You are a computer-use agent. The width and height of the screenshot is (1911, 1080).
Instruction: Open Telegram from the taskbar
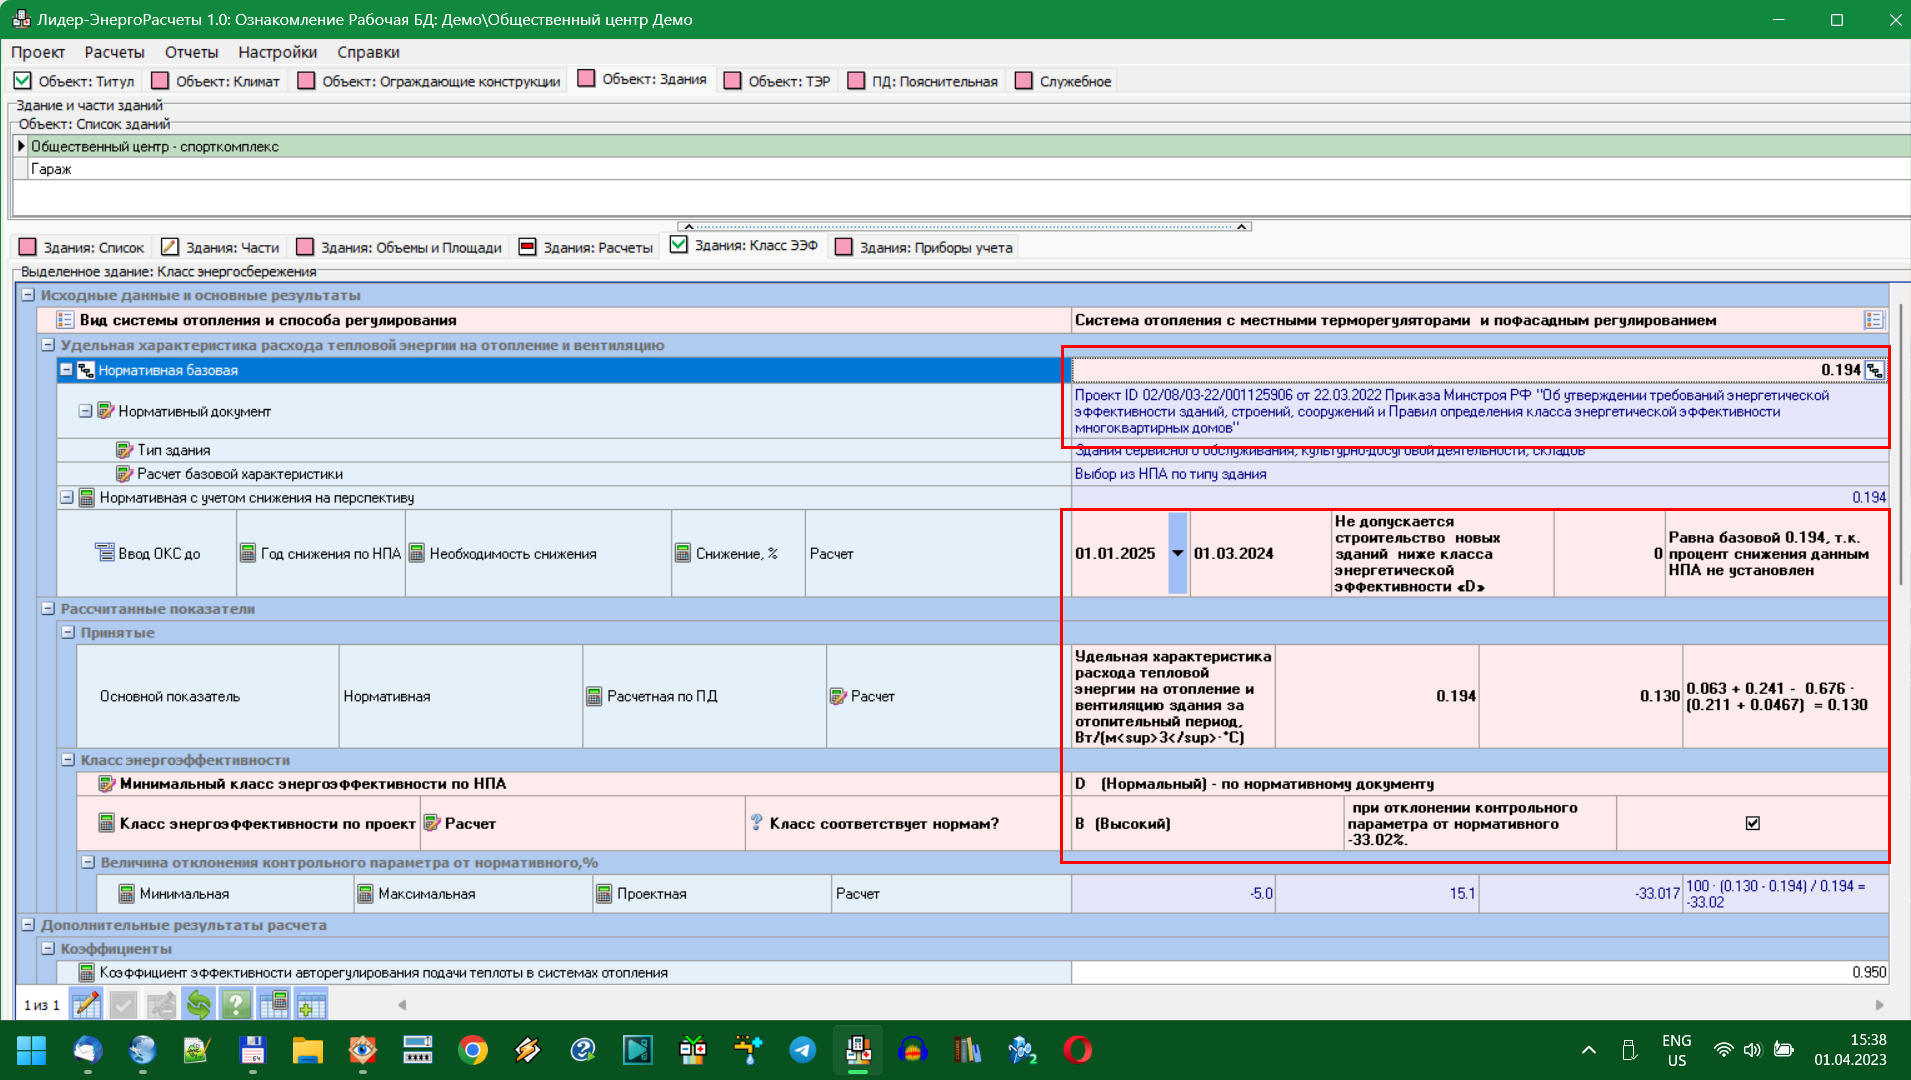[802, 1050]
